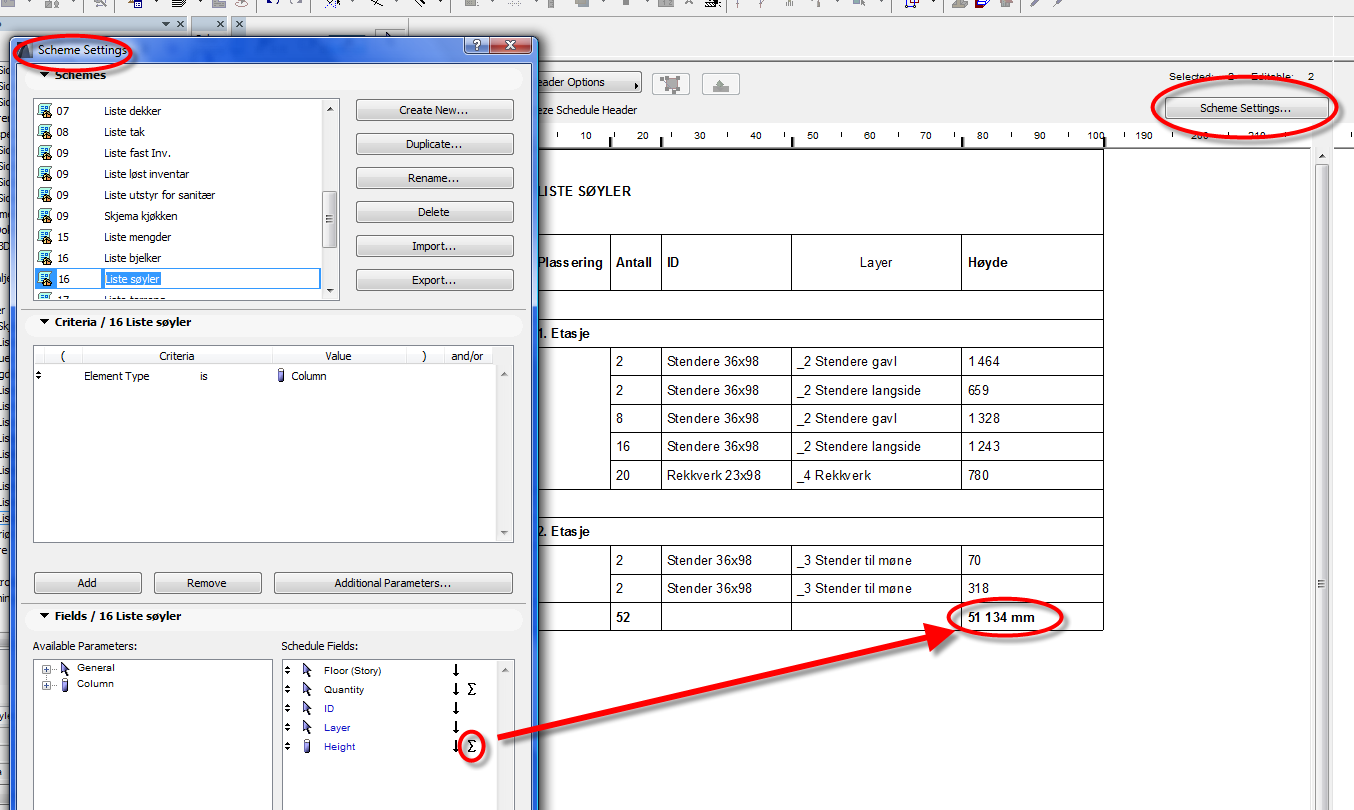Viewport: 1354px width, 810px height.
Task: Click the 15 Liste mengder scheme icon
Action: [45, 237]
